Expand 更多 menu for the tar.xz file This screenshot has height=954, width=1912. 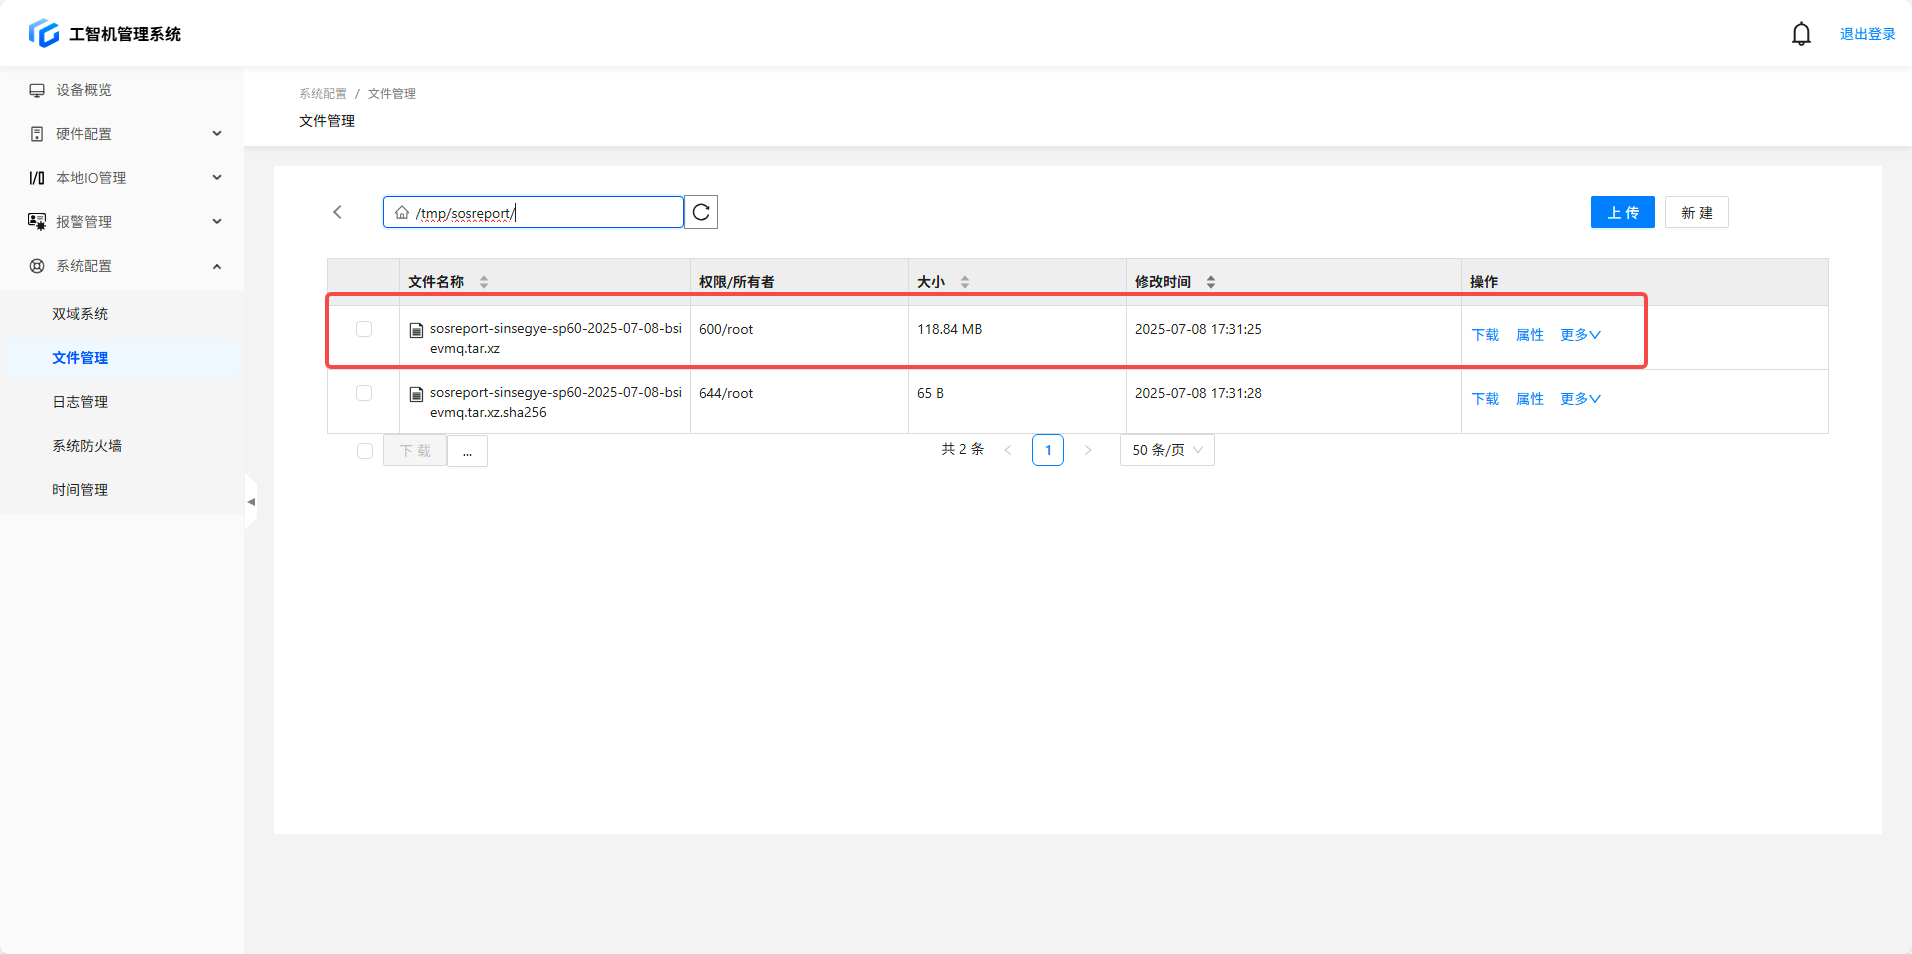click(x=1580, y=335)
